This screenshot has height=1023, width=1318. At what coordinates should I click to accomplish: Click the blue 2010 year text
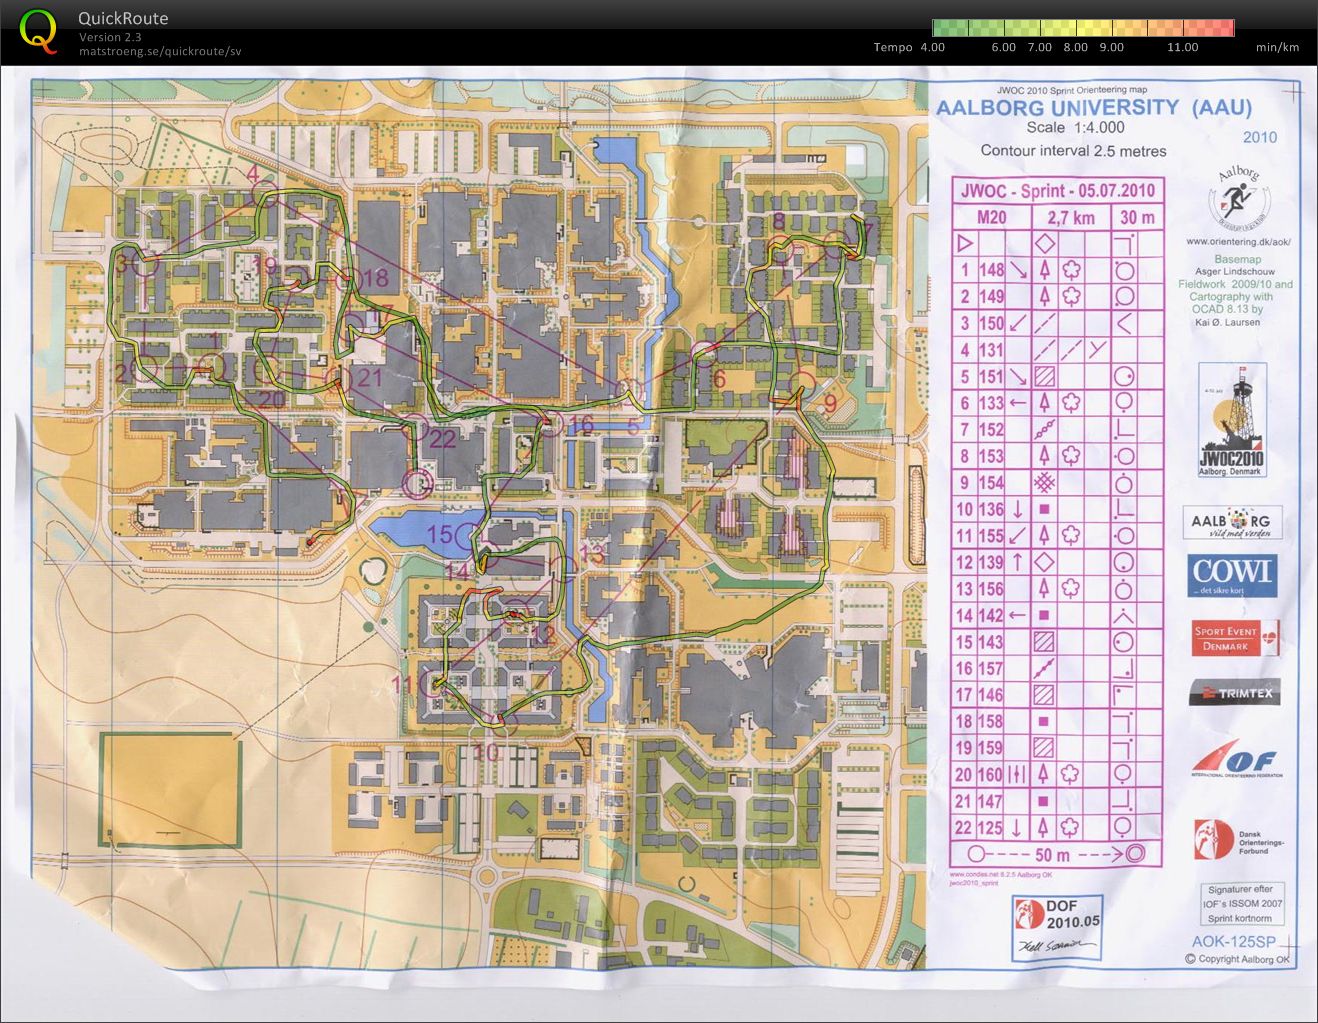1260,137
